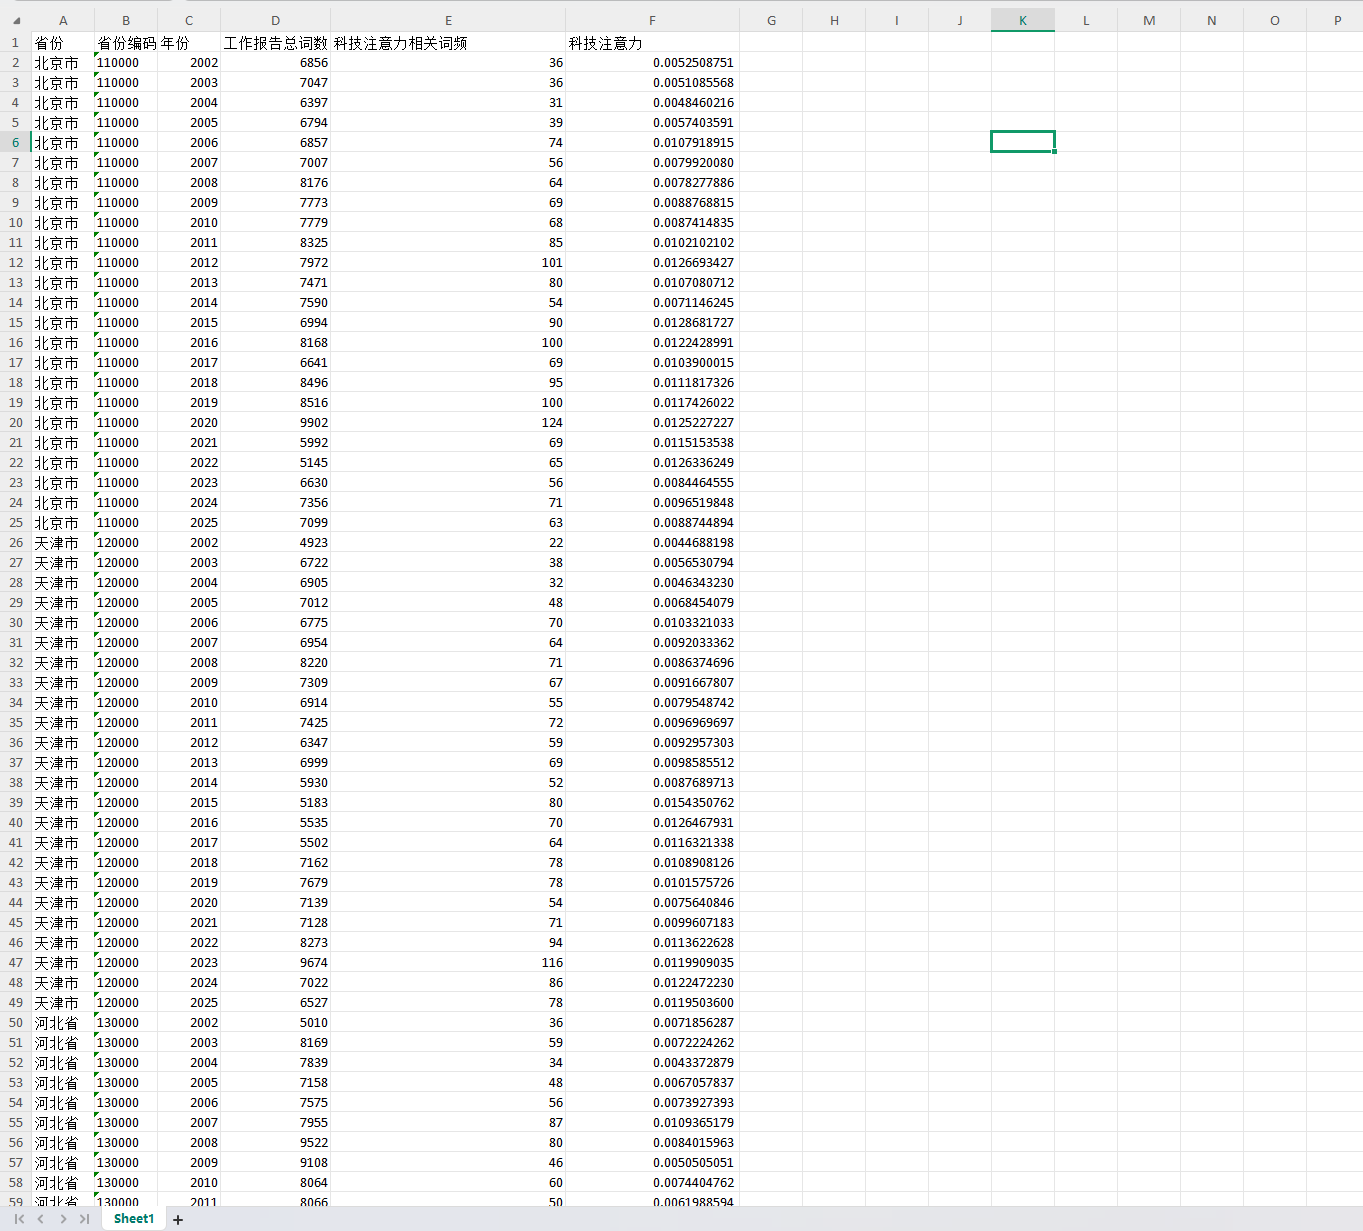The image size is (1363, 1231).
Task: Click the 省份编码 header cell
Action: (126, 43)
